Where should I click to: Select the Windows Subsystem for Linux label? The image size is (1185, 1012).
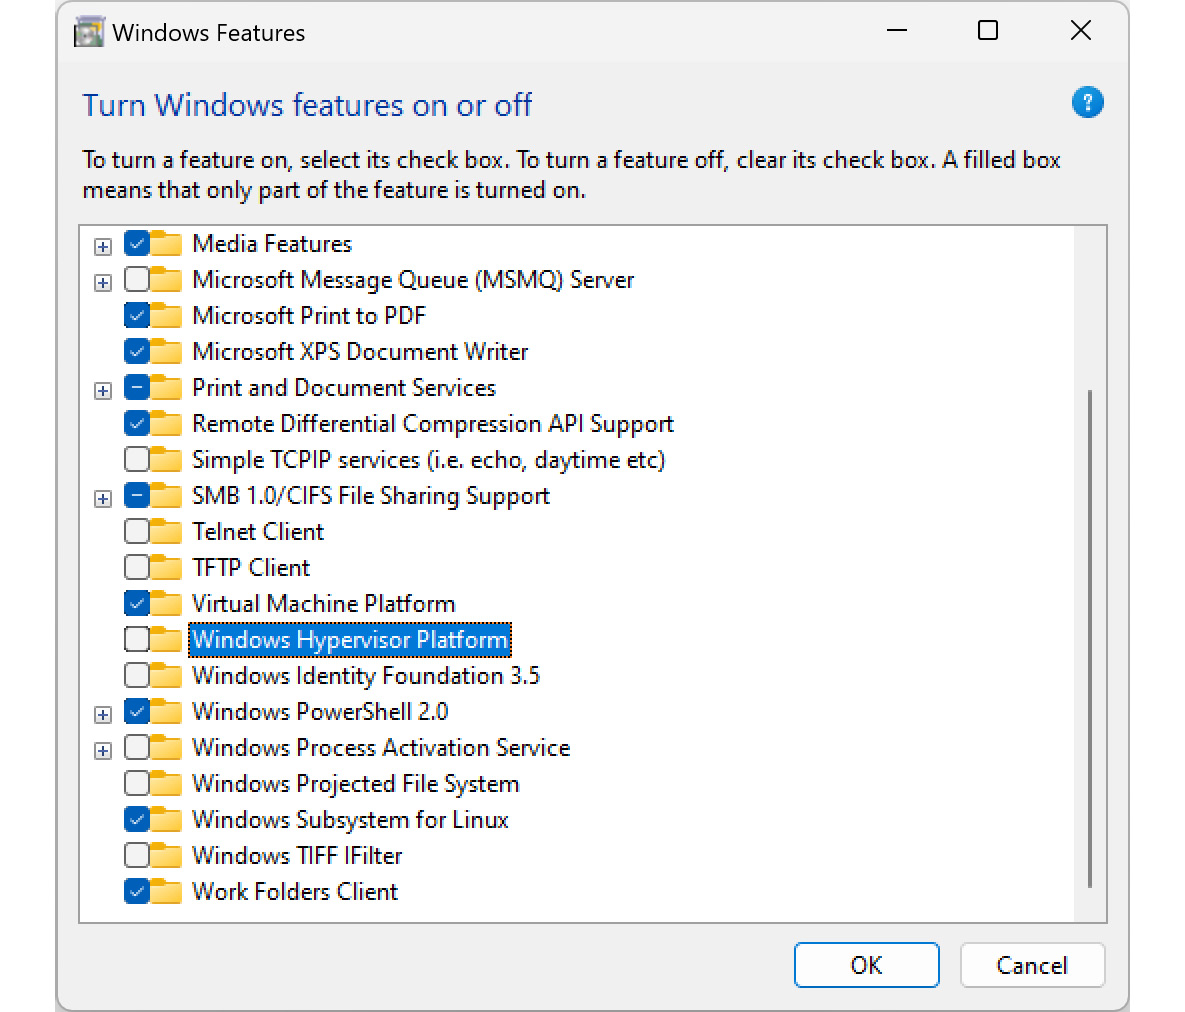[x=351, y=820]
